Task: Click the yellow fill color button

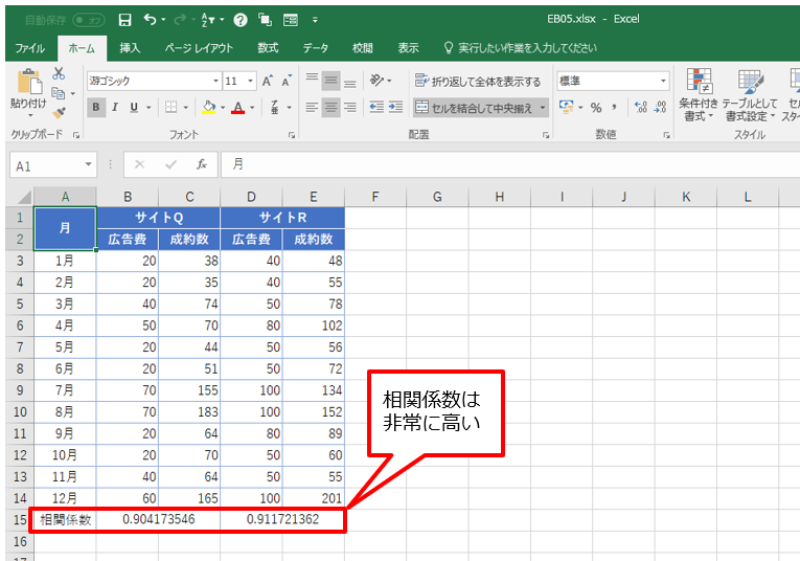Action: pos(207,107)
